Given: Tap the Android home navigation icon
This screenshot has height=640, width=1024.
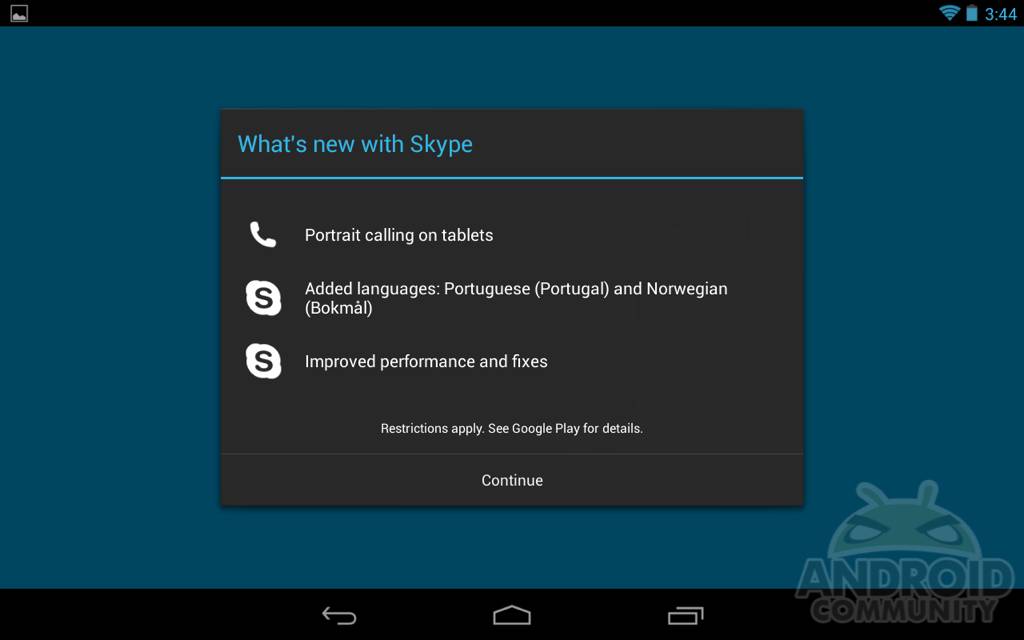Looking at the screenshot, I should tap(512, 615).
